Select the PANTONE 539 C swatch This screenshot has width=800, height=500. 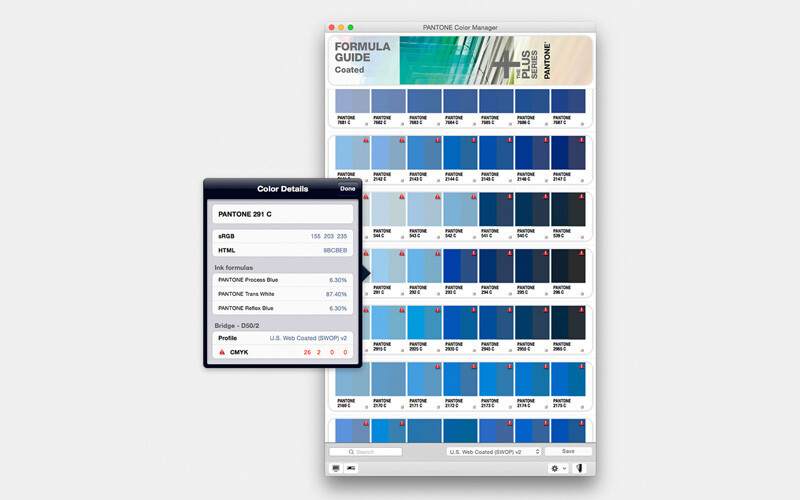tap(568, 209)
